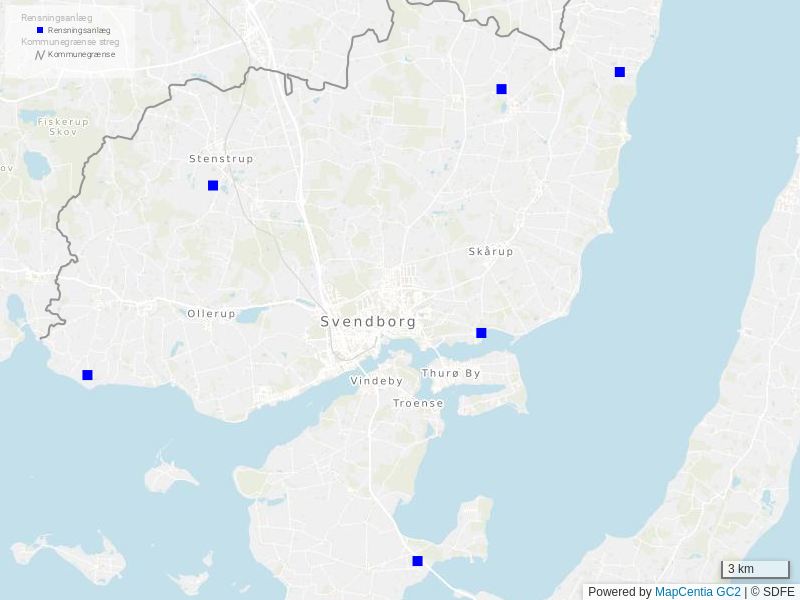Image resolution: width=800 pixels, height=600 pixels.
Task: Select the blue marker north of Skårup
Action: click(x=501, y=89)
